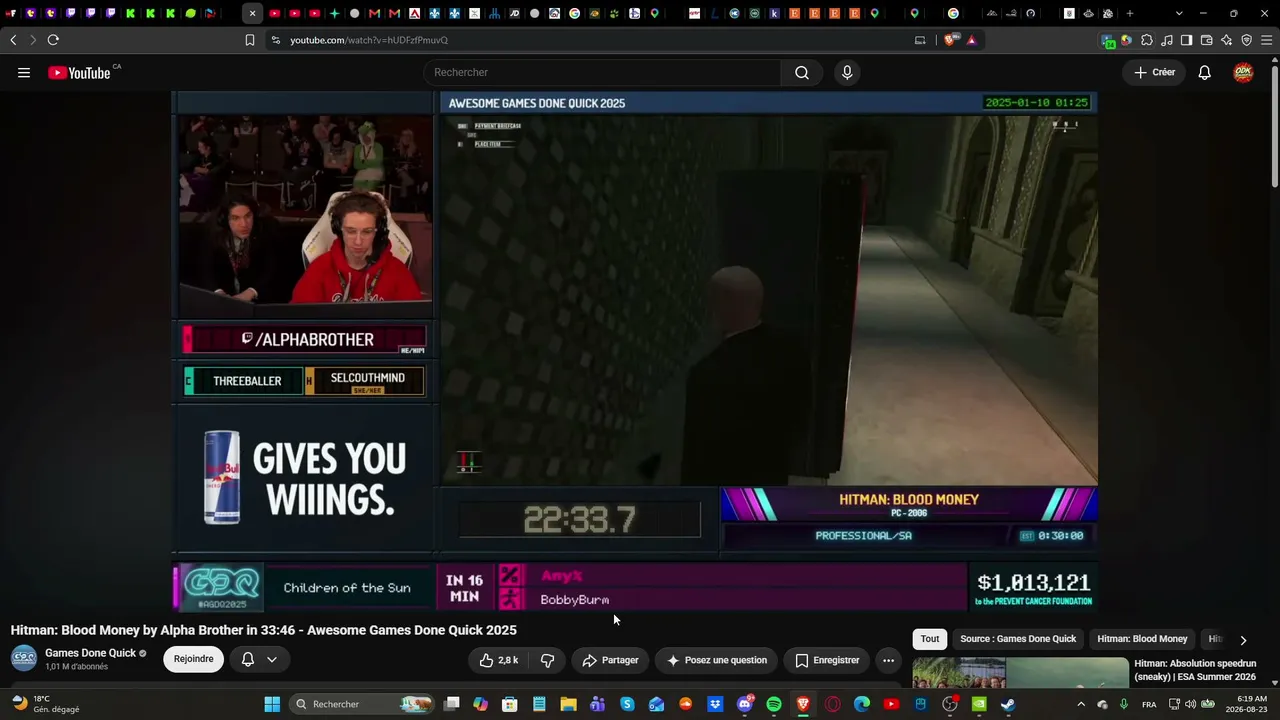Go forward in the browser

(x=33, y=40)
